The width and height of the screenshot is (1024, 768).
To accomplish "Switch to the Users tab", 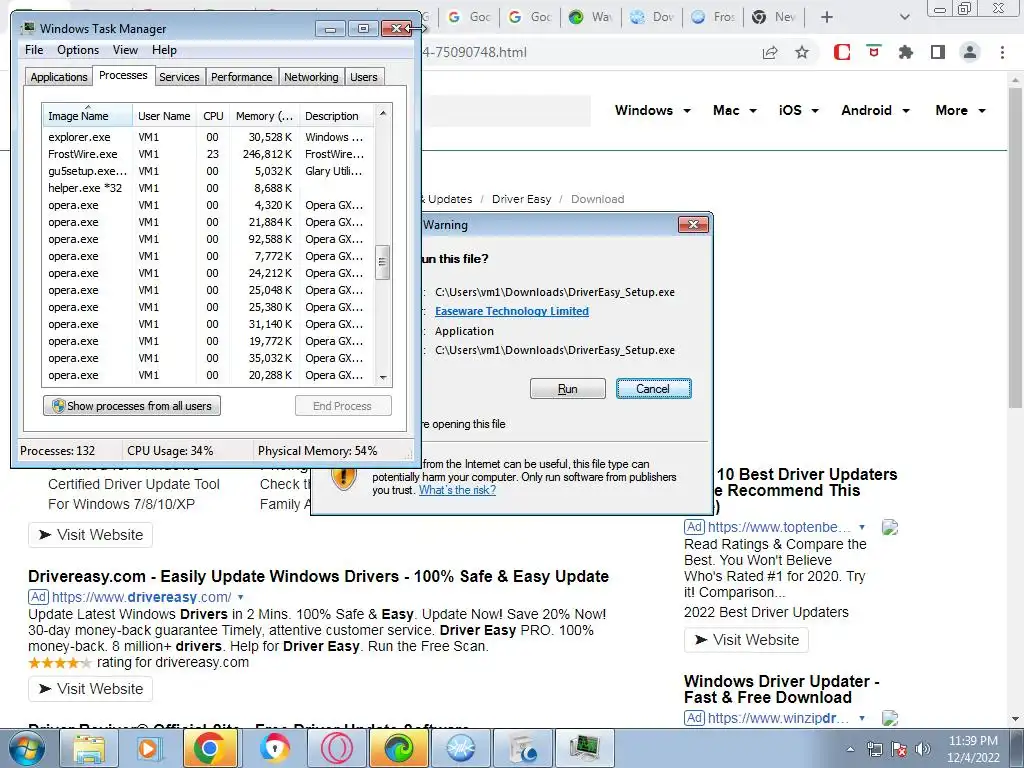I will [364, 77].
